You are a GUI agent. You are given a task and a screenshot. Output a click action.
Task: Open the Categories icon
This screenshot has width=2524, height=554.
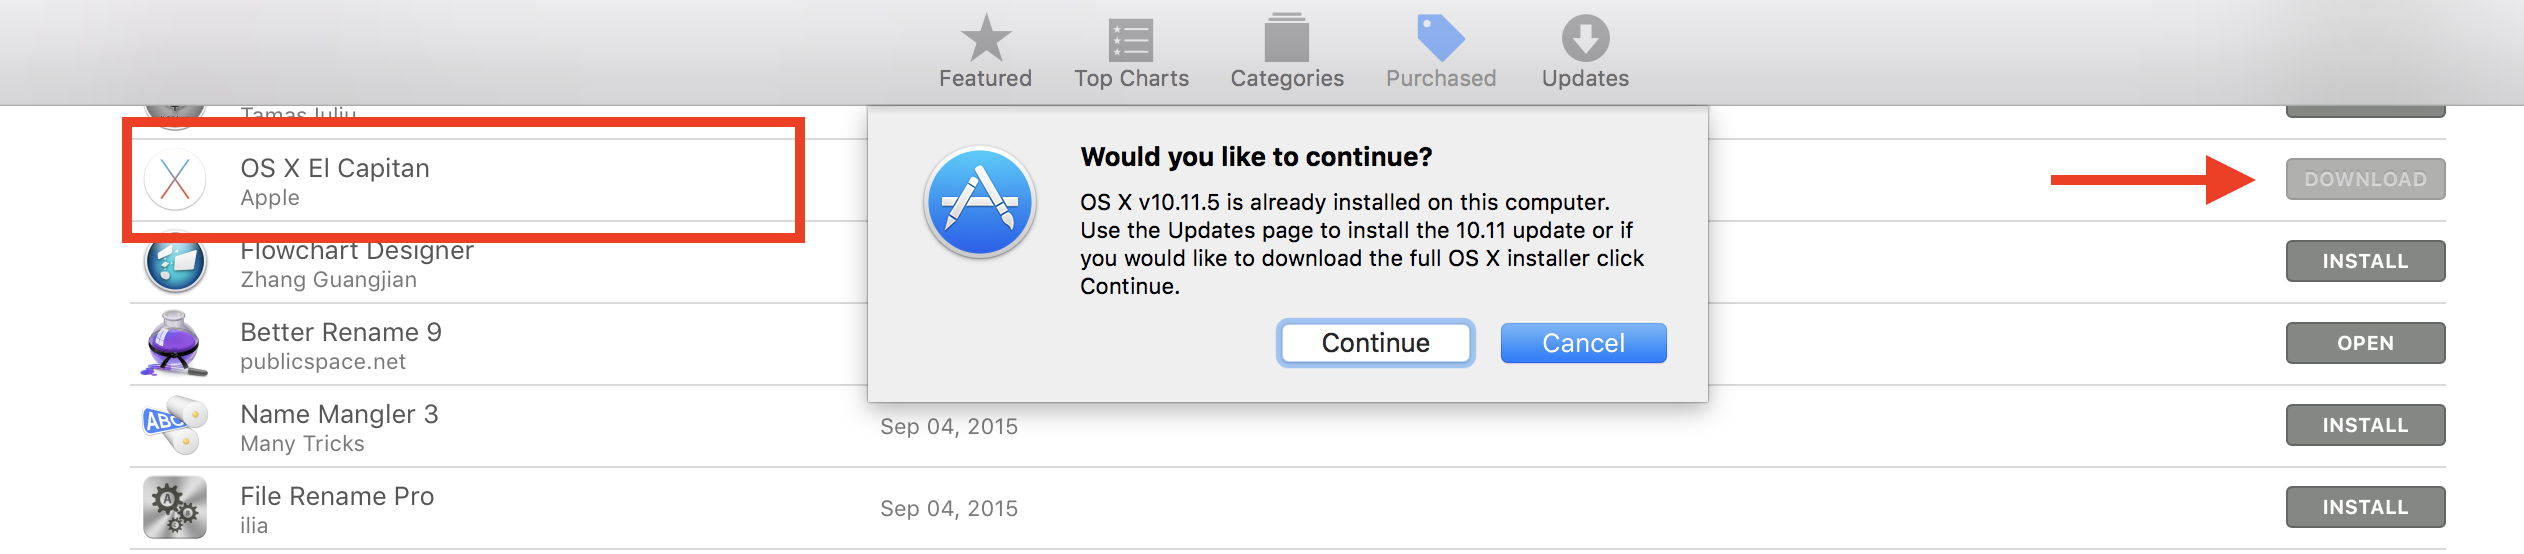click(x=1286, y=38)
